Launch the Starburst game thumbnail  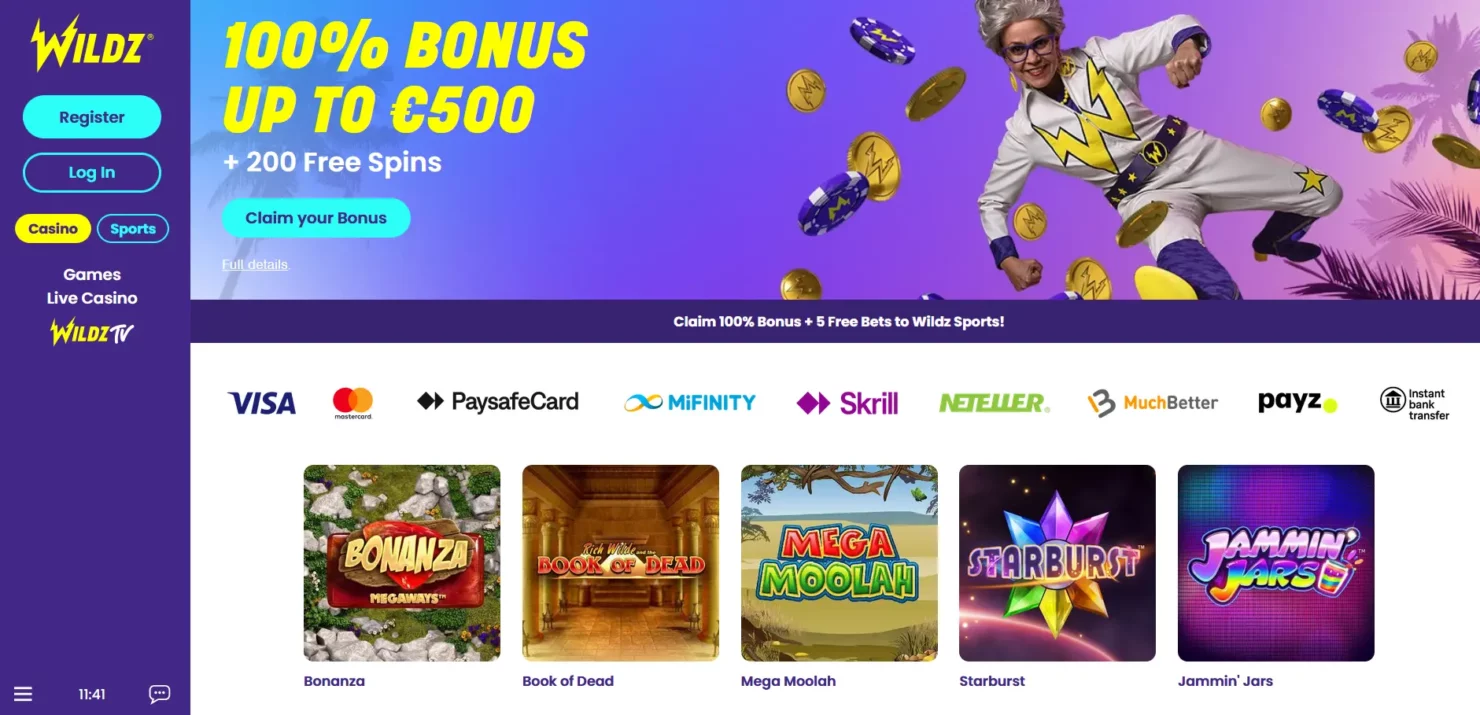click(x=1057, y=563)
